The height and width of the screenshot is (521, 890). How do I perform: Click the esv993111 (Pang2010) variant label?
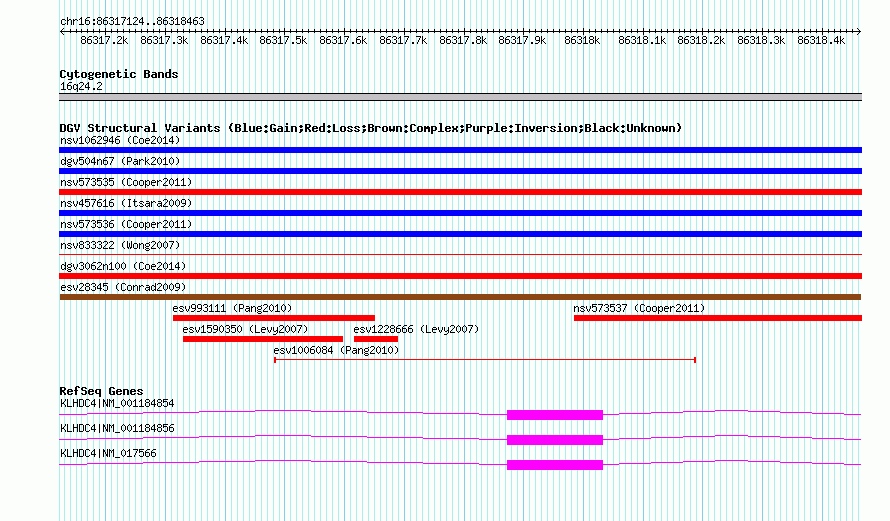[x=232, y=308]
